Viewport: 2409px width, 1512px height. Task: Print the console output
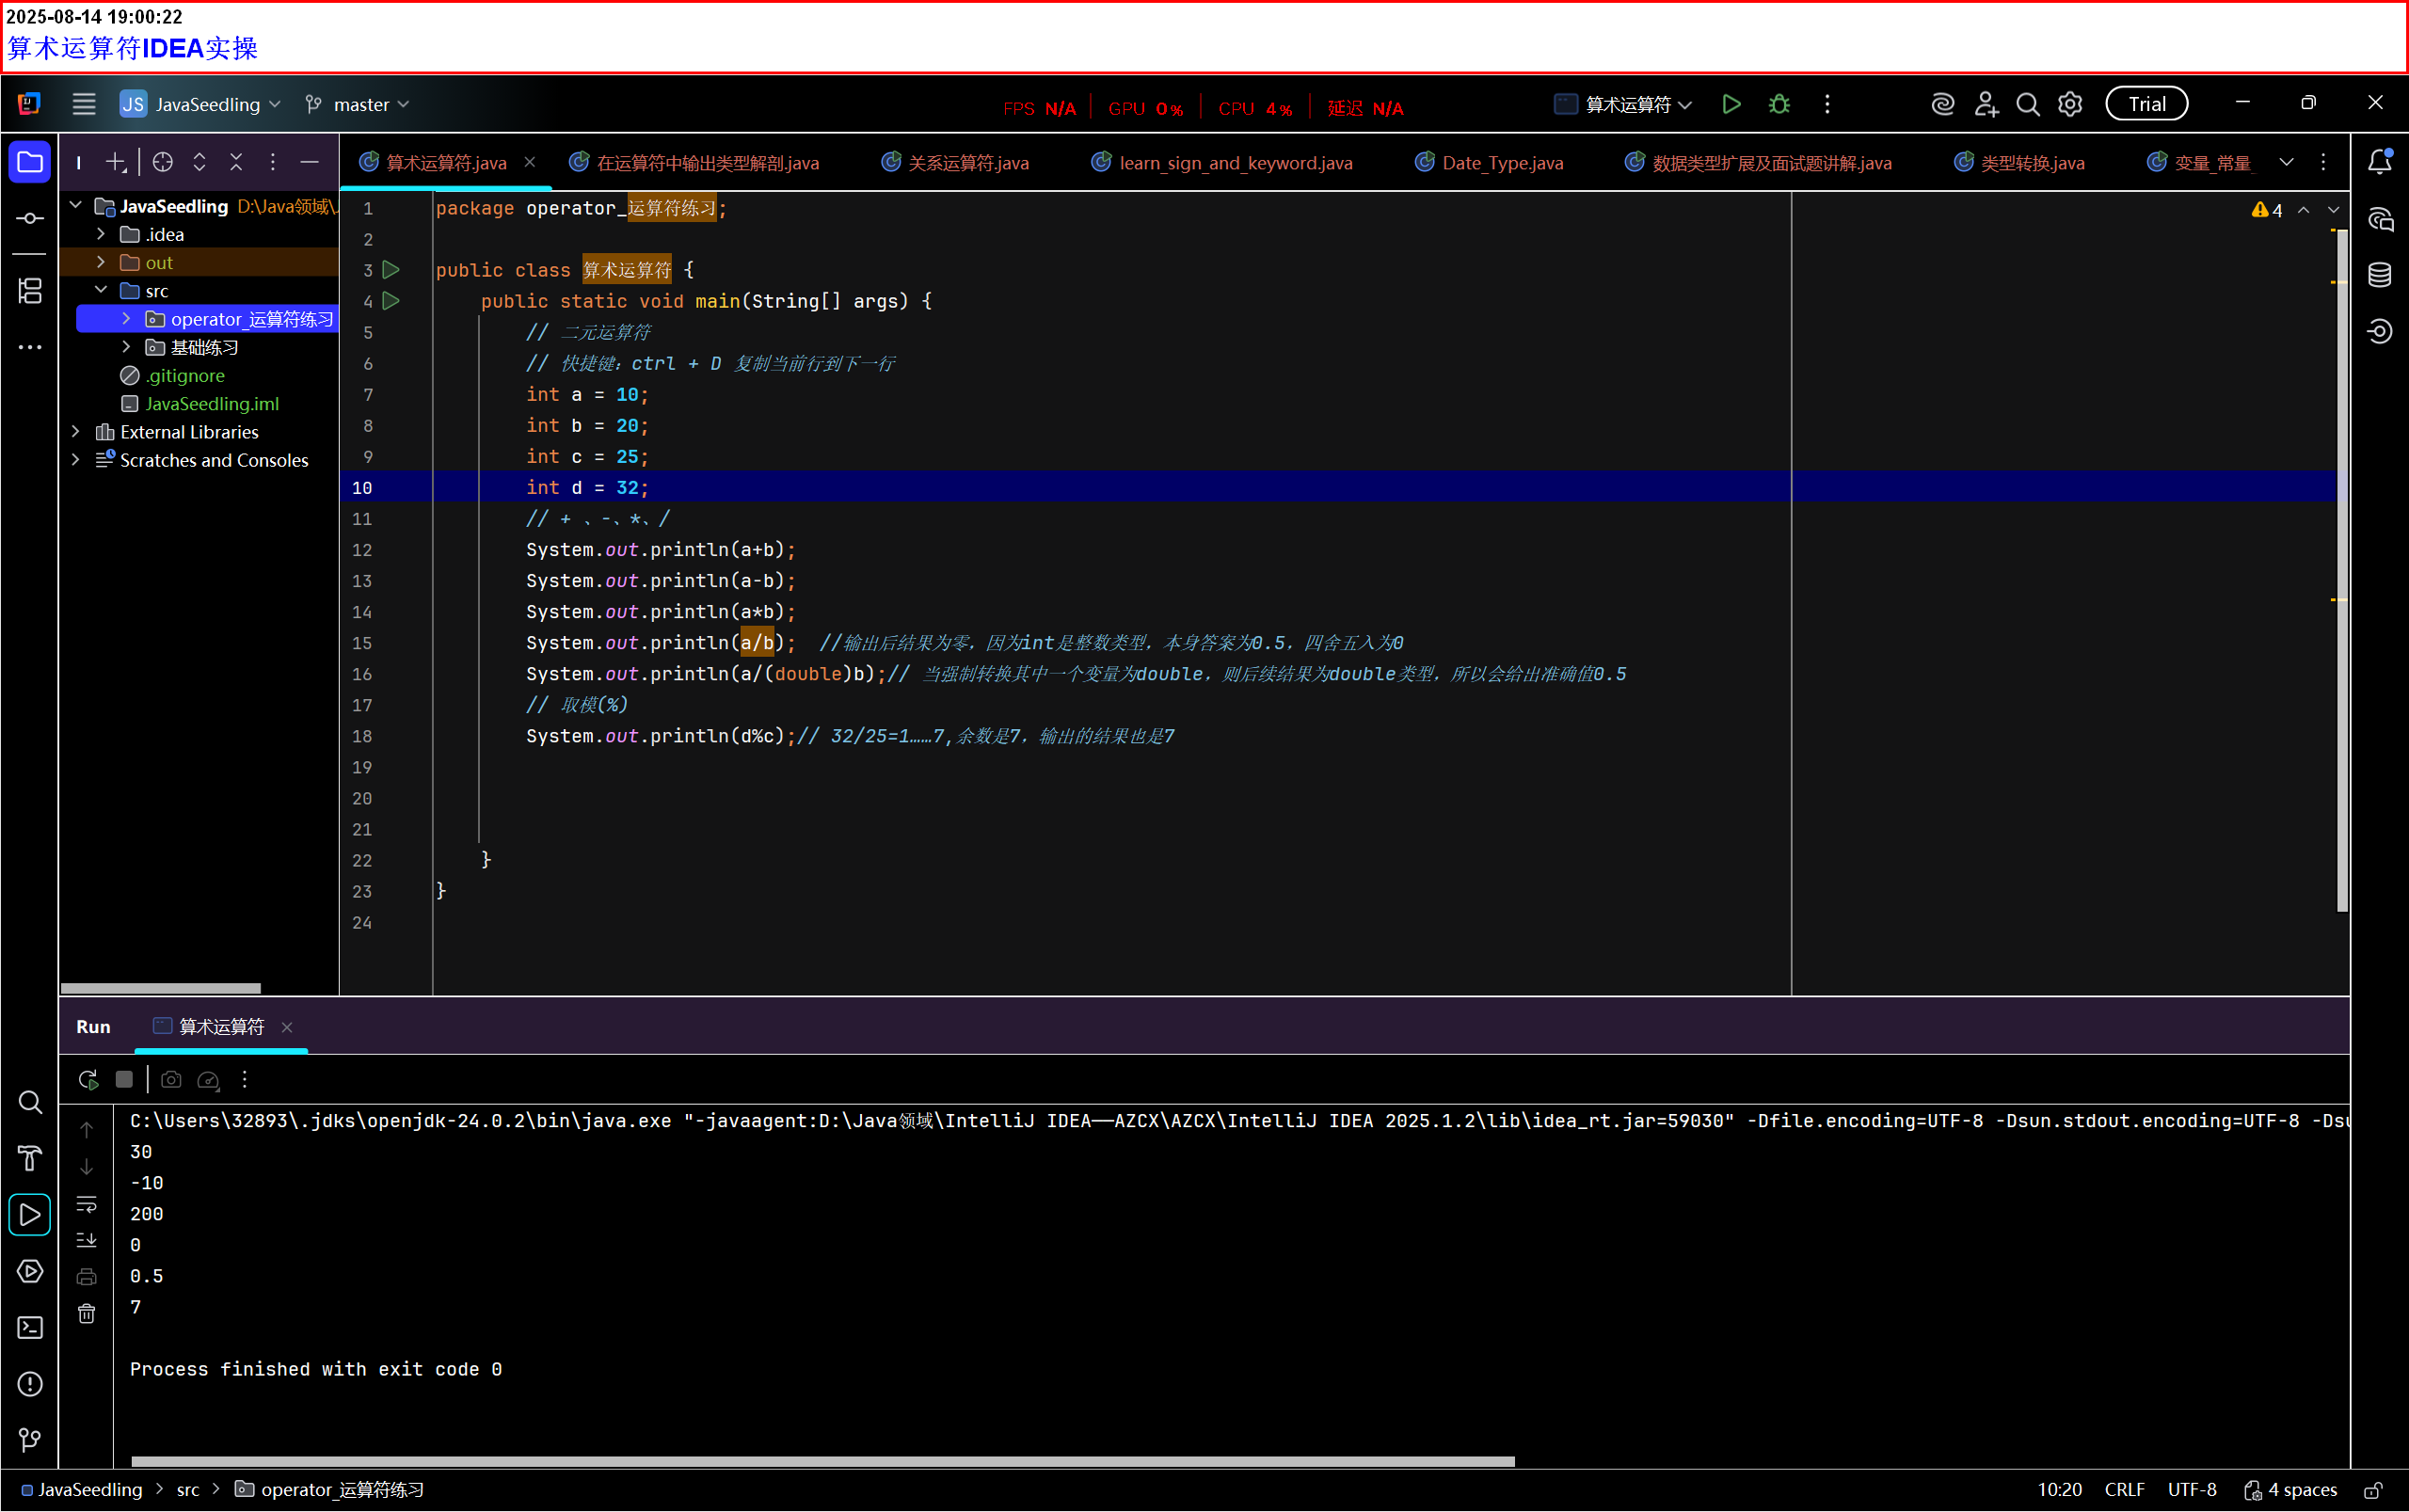coord(87,1276)
